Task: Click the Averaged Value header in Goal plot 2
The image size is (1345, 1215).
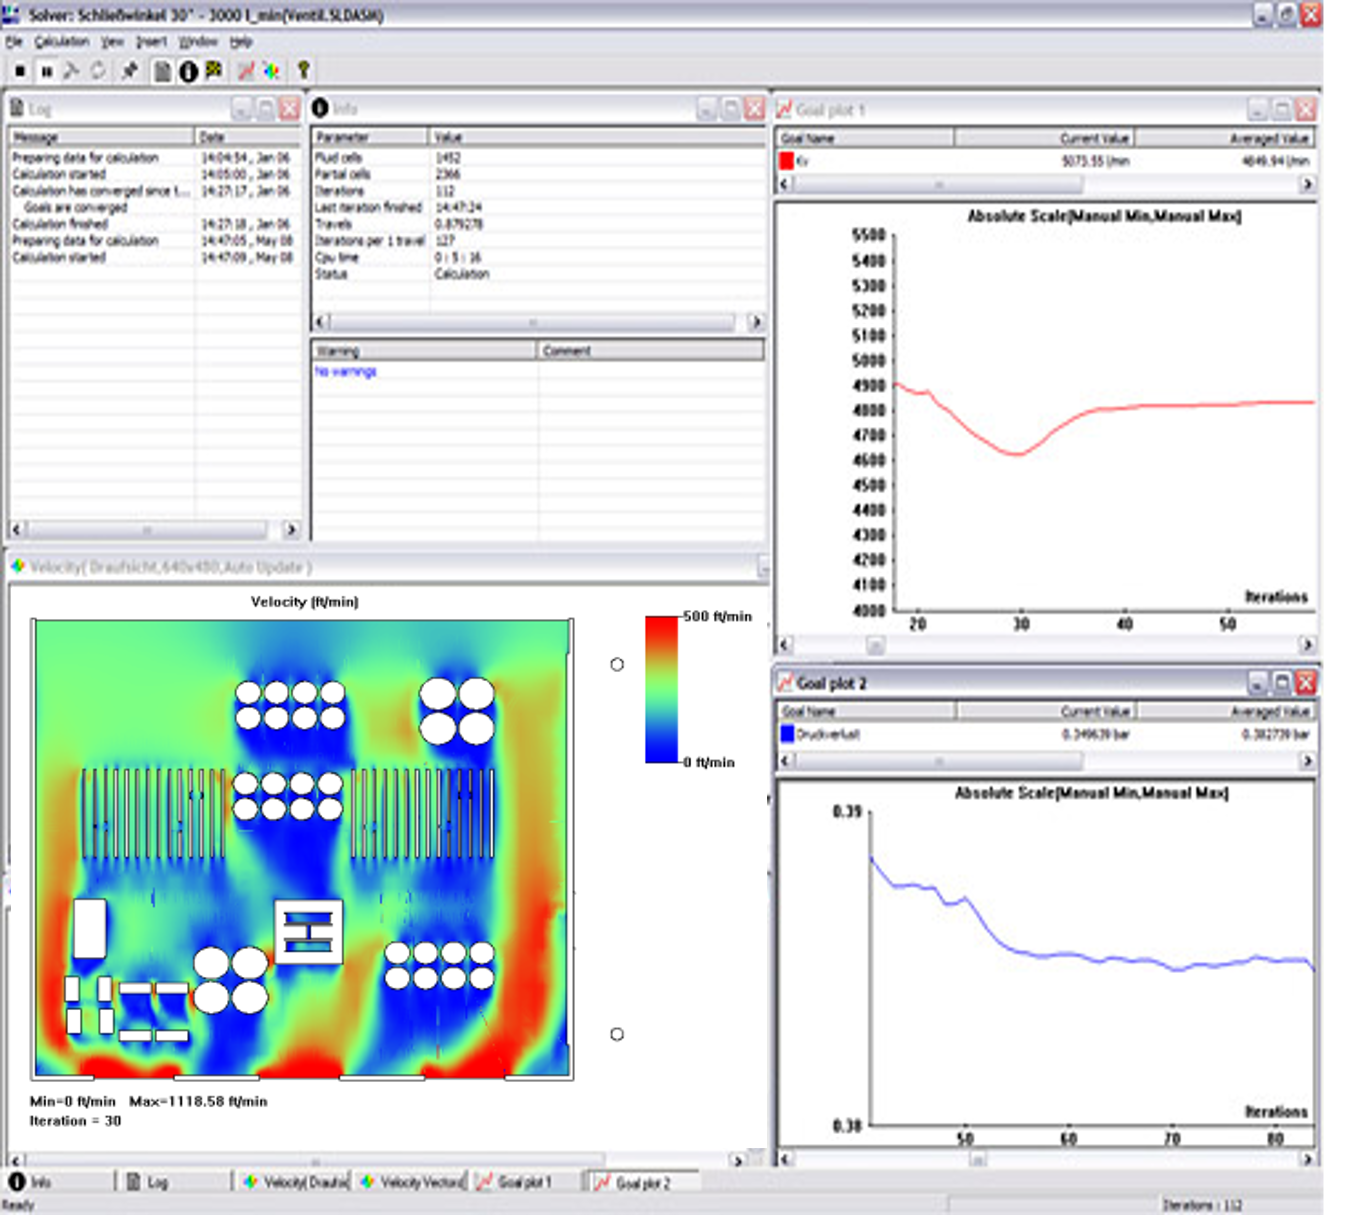Action: pos(1225,711)
